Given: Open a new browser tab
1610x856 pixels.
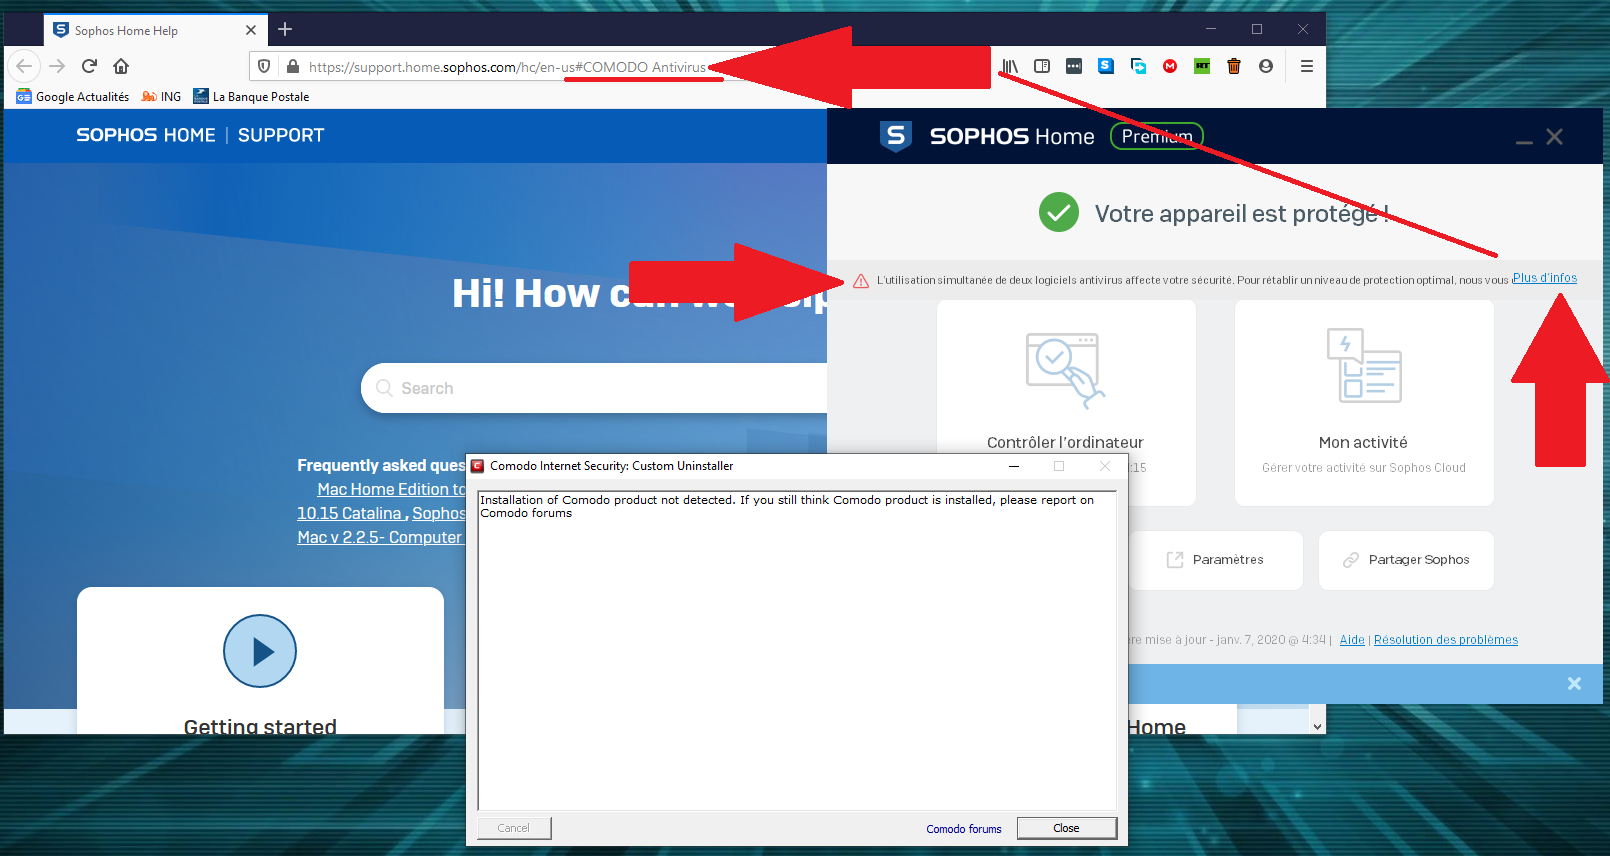Looking at the screenshot, I should [285, 29].
